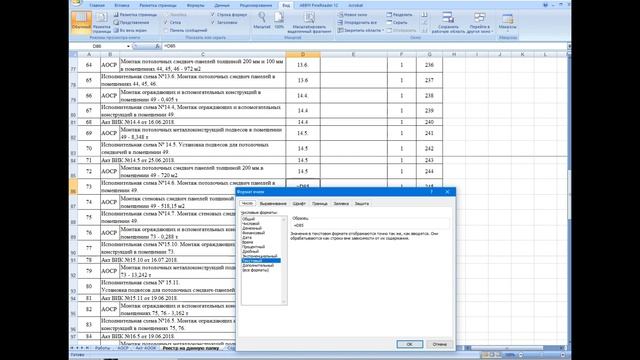This screenshot has height=360, width=640.
Task: Select Общий in number formats list
Action: 249,219
